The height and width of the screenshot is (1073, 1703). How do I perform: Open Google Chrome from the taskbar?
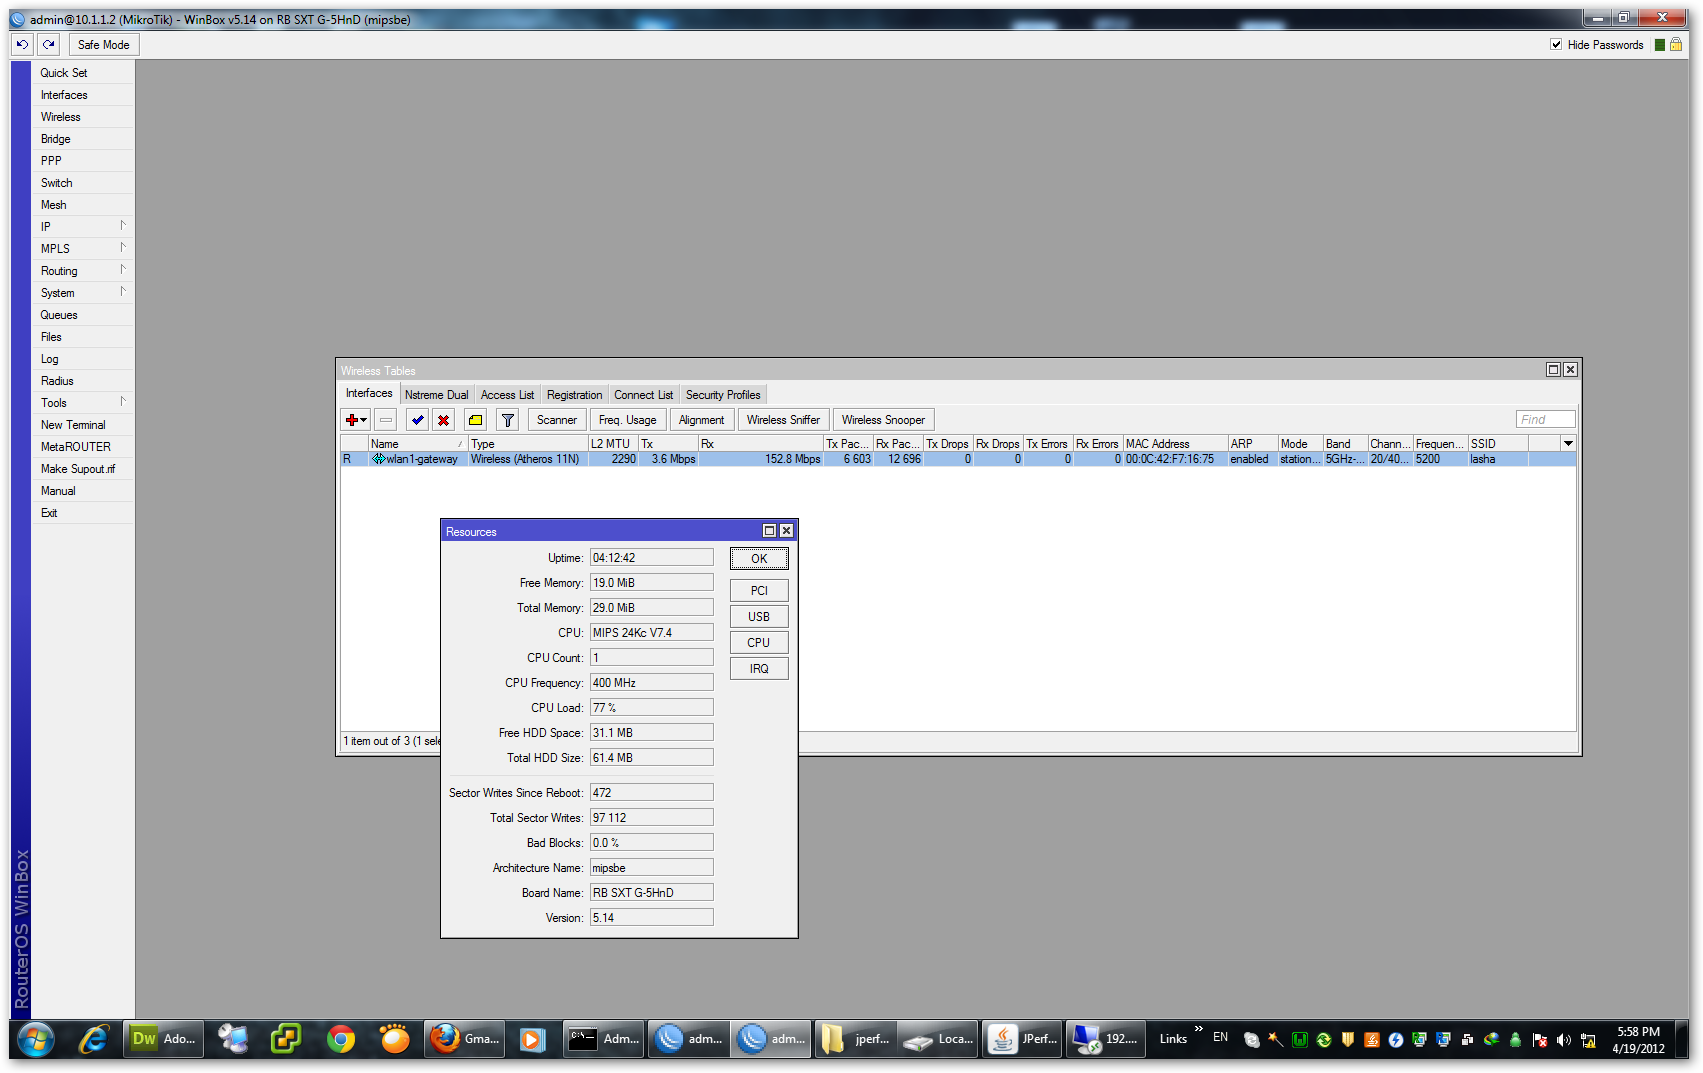341,1040
